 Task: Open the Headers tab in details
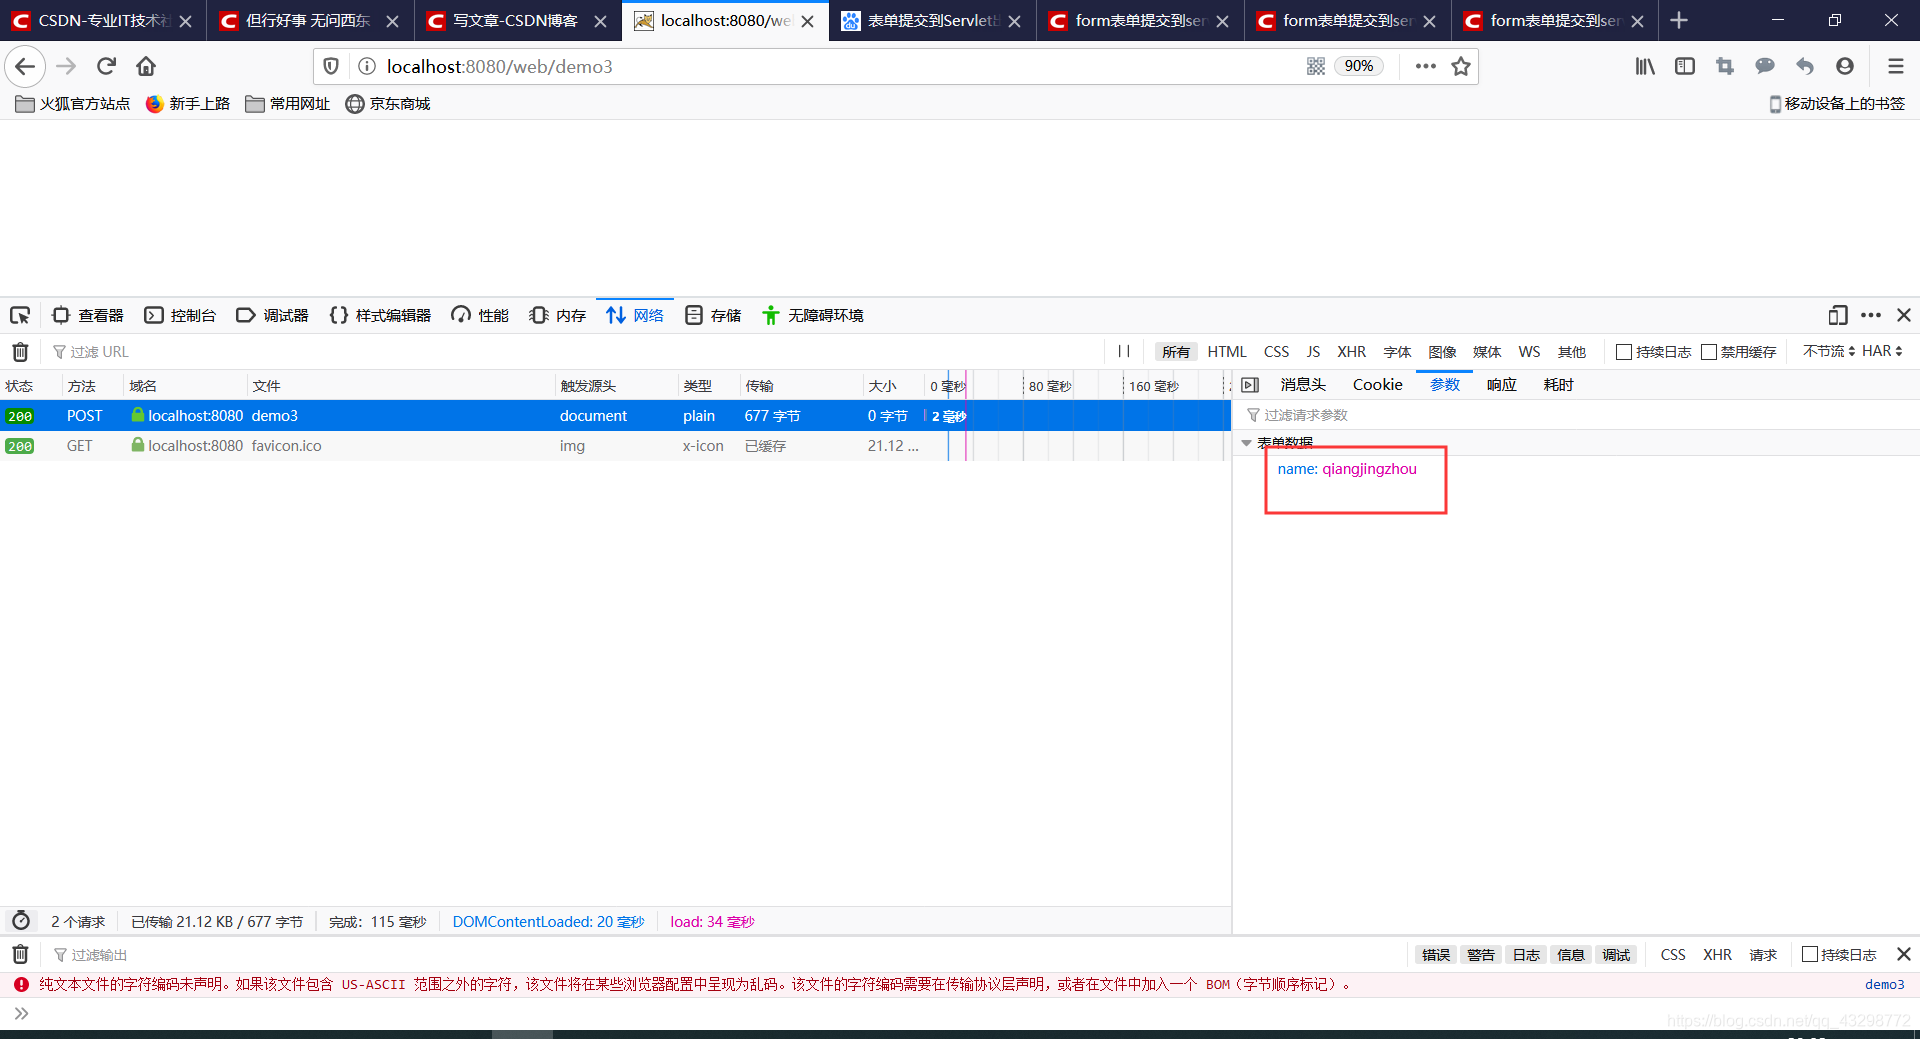(x=1303, y=385)
